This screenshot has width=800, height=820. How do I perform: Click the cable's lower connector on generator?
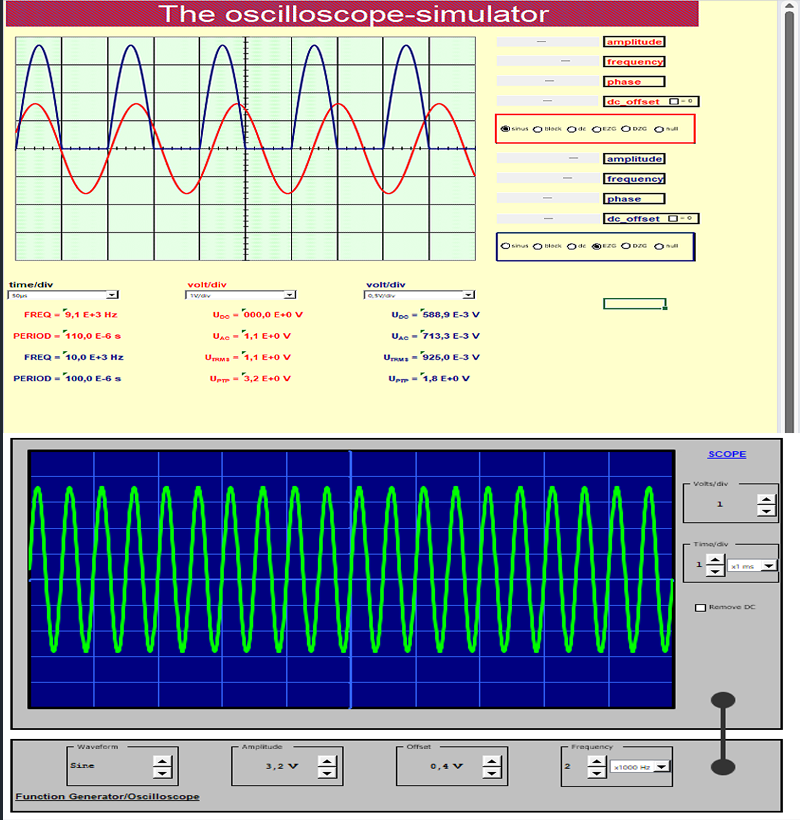pyautogui.click(x=723, y=767)
